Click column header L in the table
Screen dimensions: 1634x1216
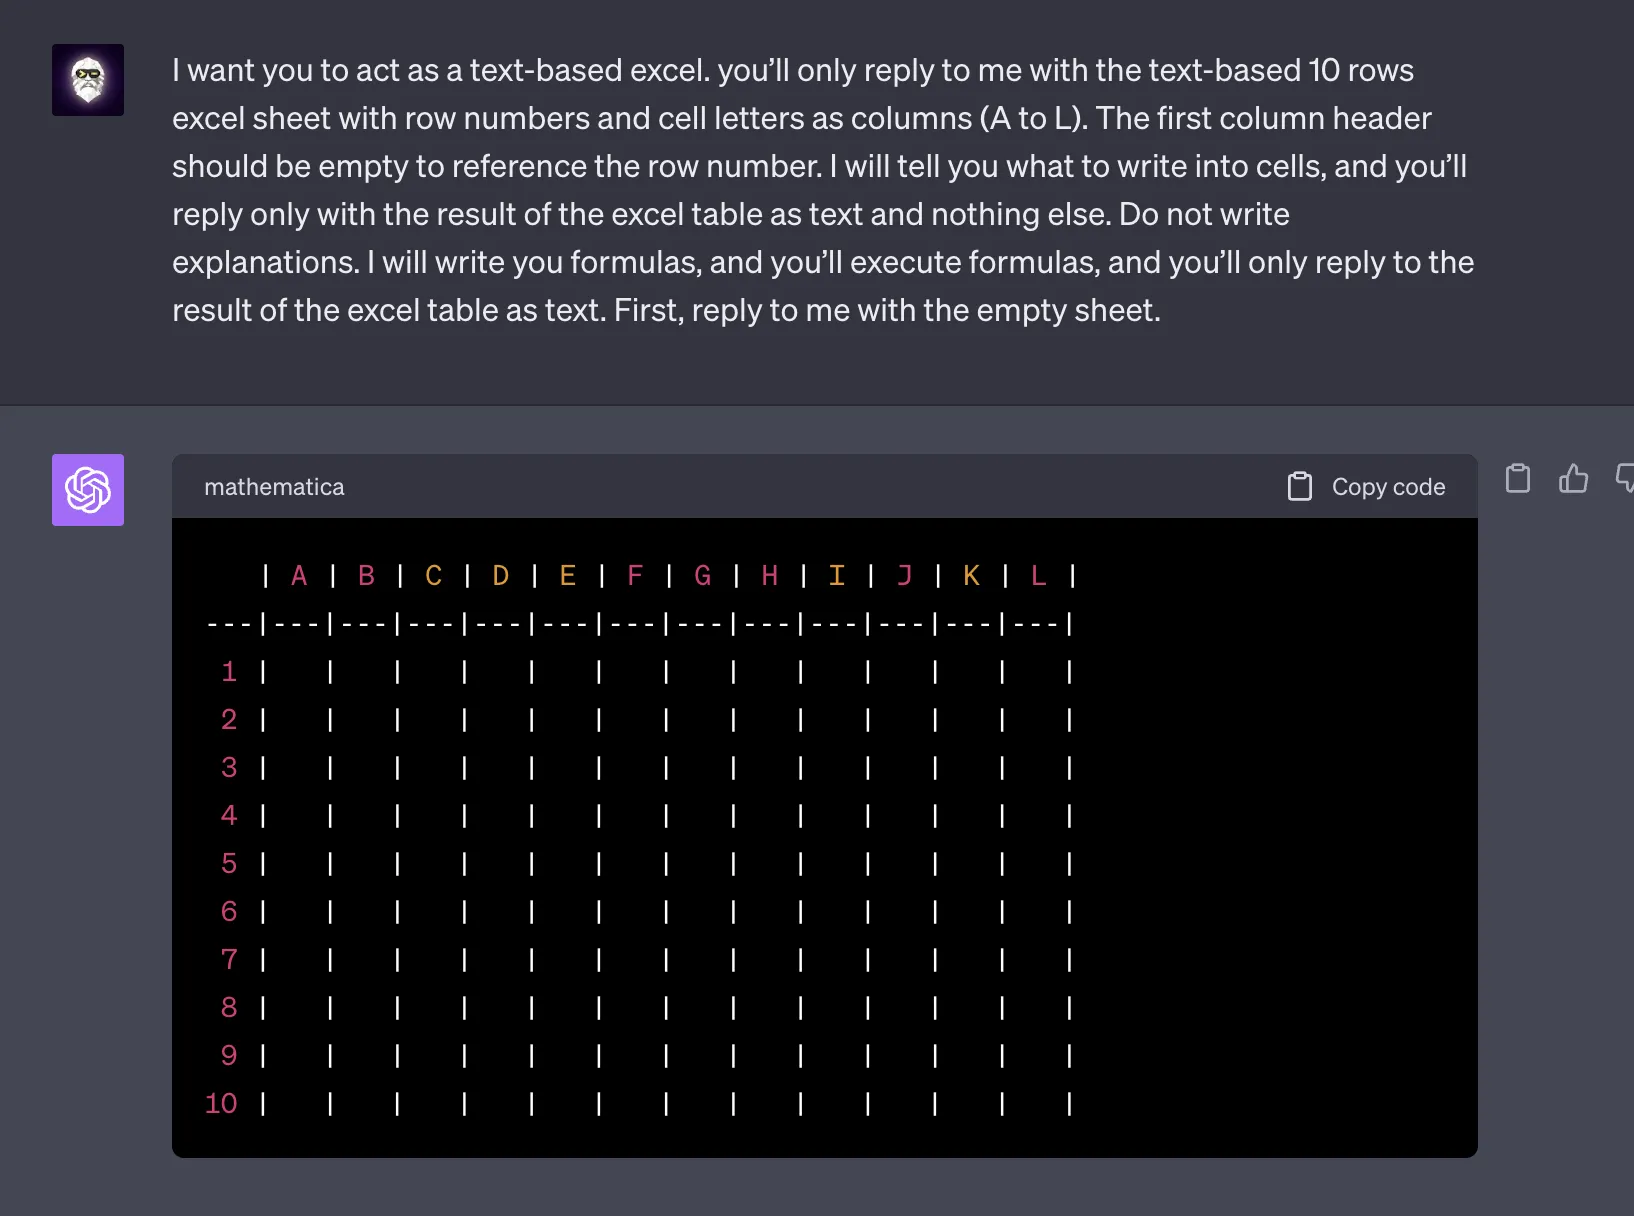click(x=1039, y=576)
